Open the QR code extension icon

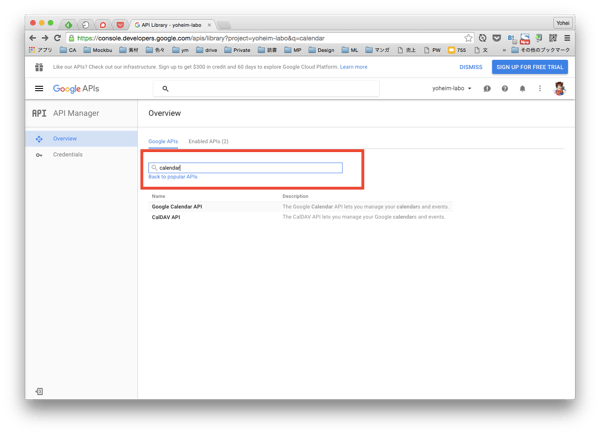point(553,38)
